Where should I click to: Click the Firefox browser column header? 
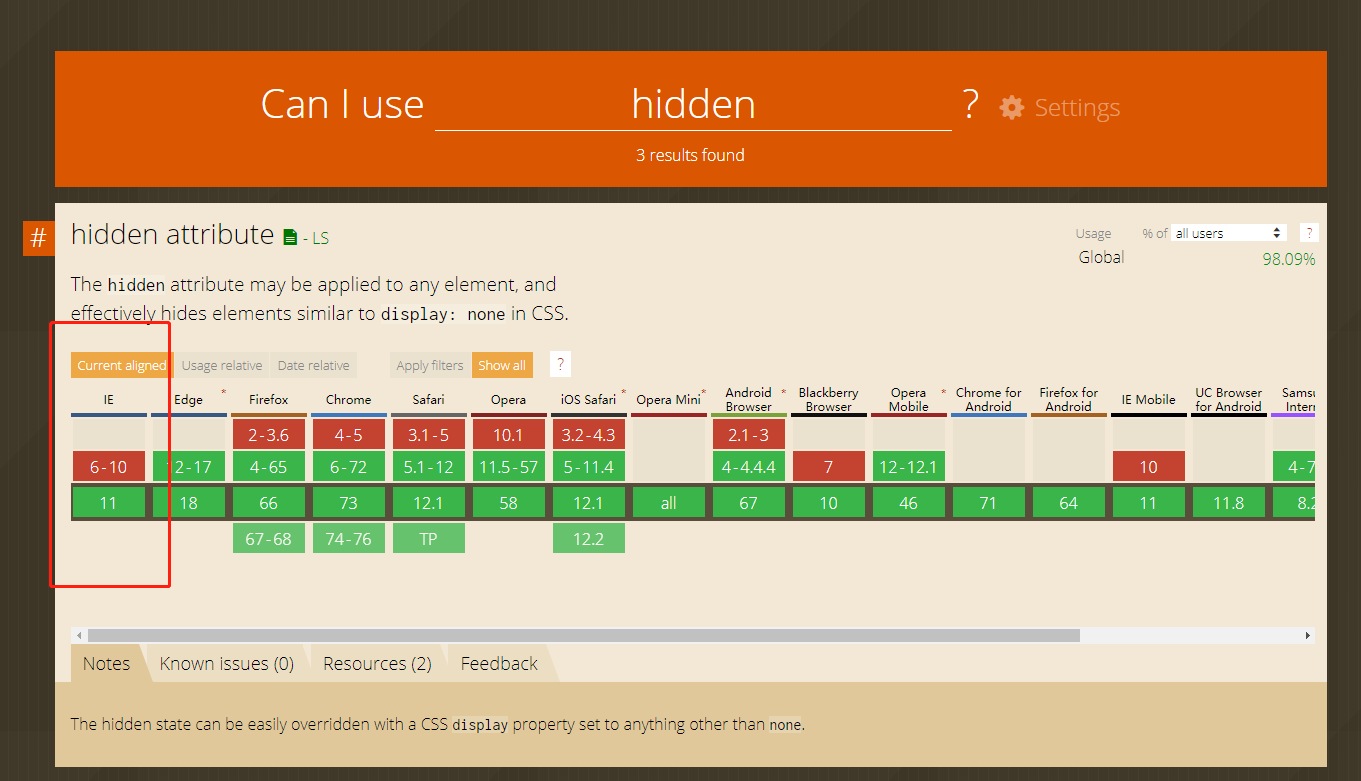click(x=269, y=400)
